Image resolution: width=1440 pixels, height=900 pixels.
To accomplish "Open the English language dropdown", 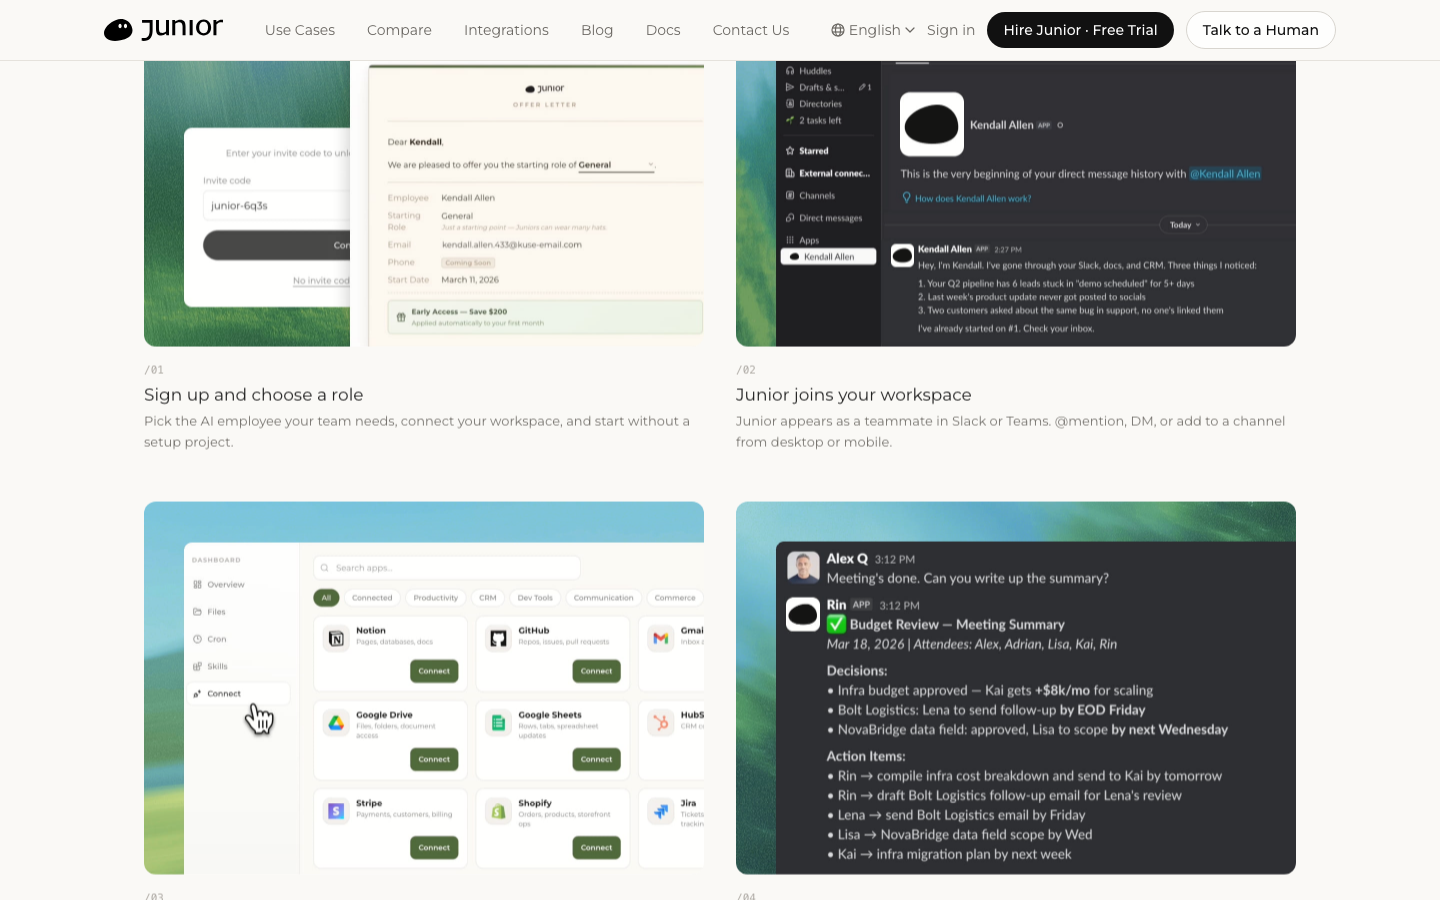I will click(x=873, y=30).
